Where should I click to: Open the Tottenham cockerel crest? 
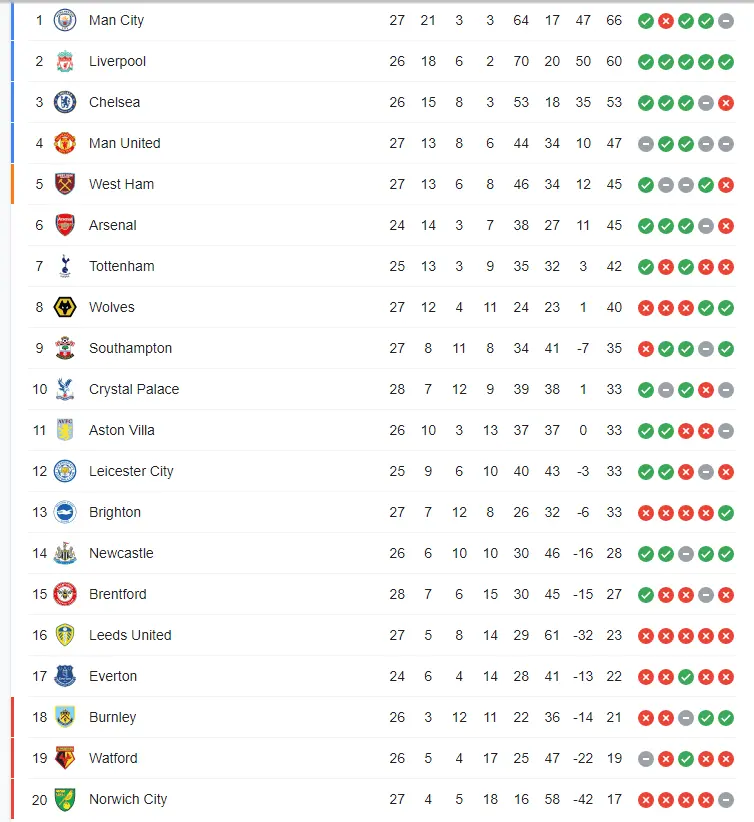[65, 266]
